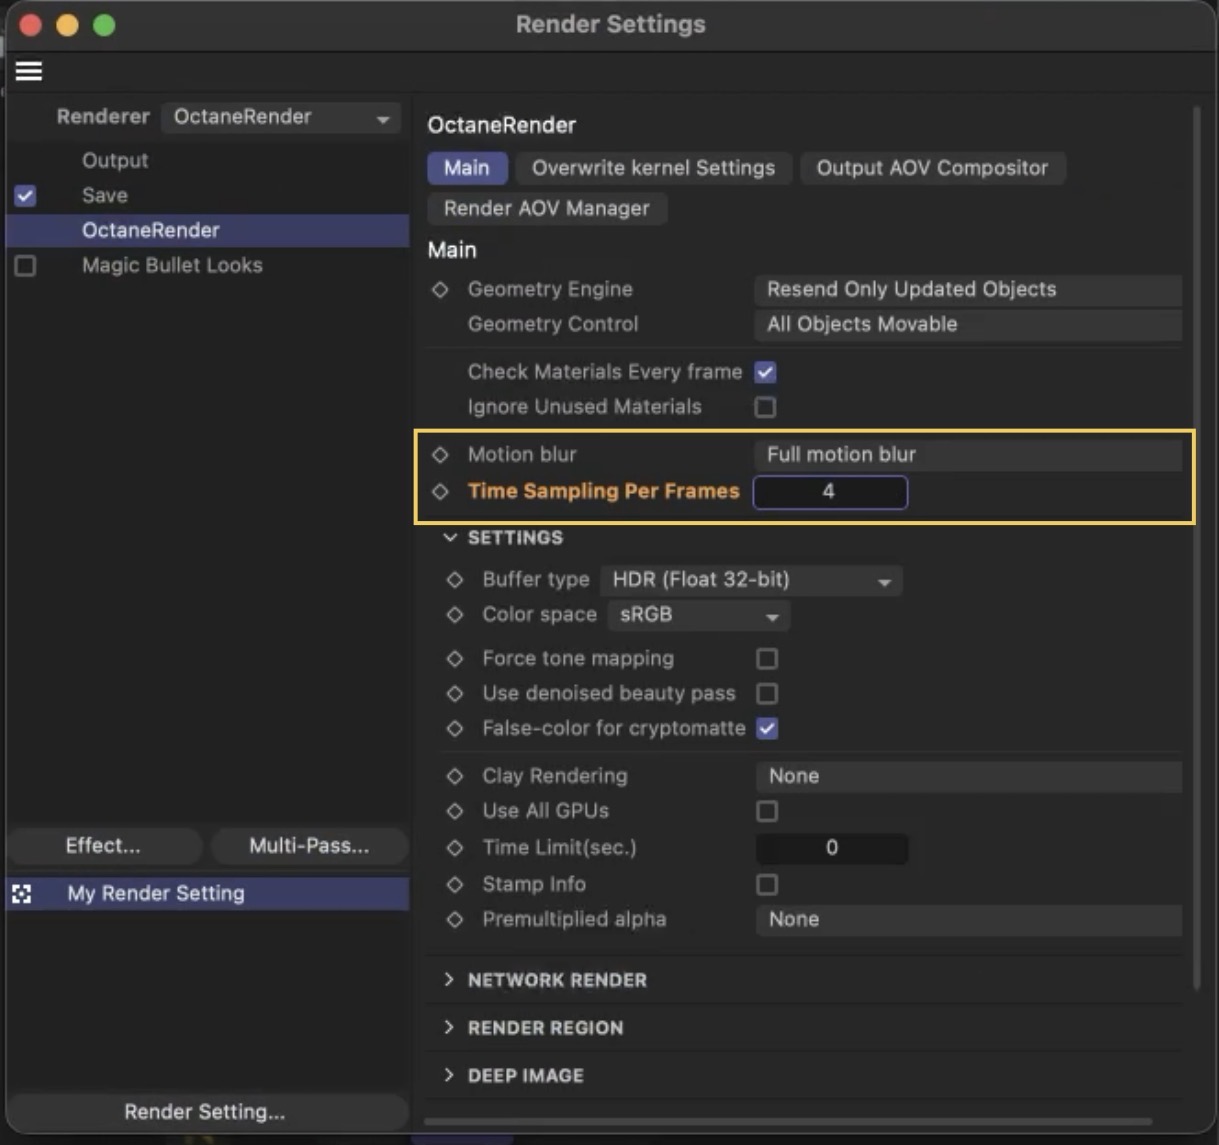Open the hamburger menu icon
This screenshot has width=1219, height=1145.
click(x=29, y=71)
